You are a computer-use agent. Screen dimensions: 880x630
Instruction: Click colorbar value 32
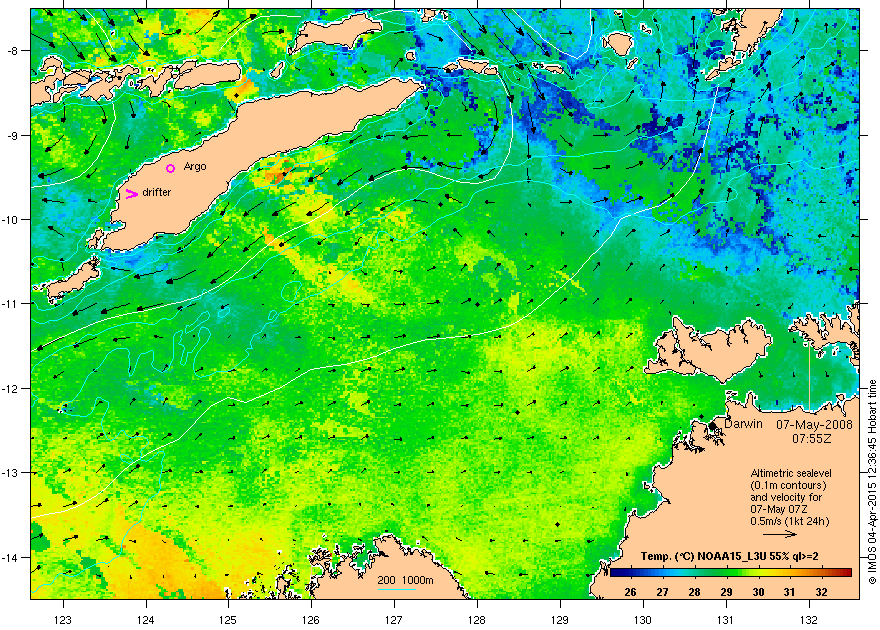pyautogui.click(x=822, y=592)
